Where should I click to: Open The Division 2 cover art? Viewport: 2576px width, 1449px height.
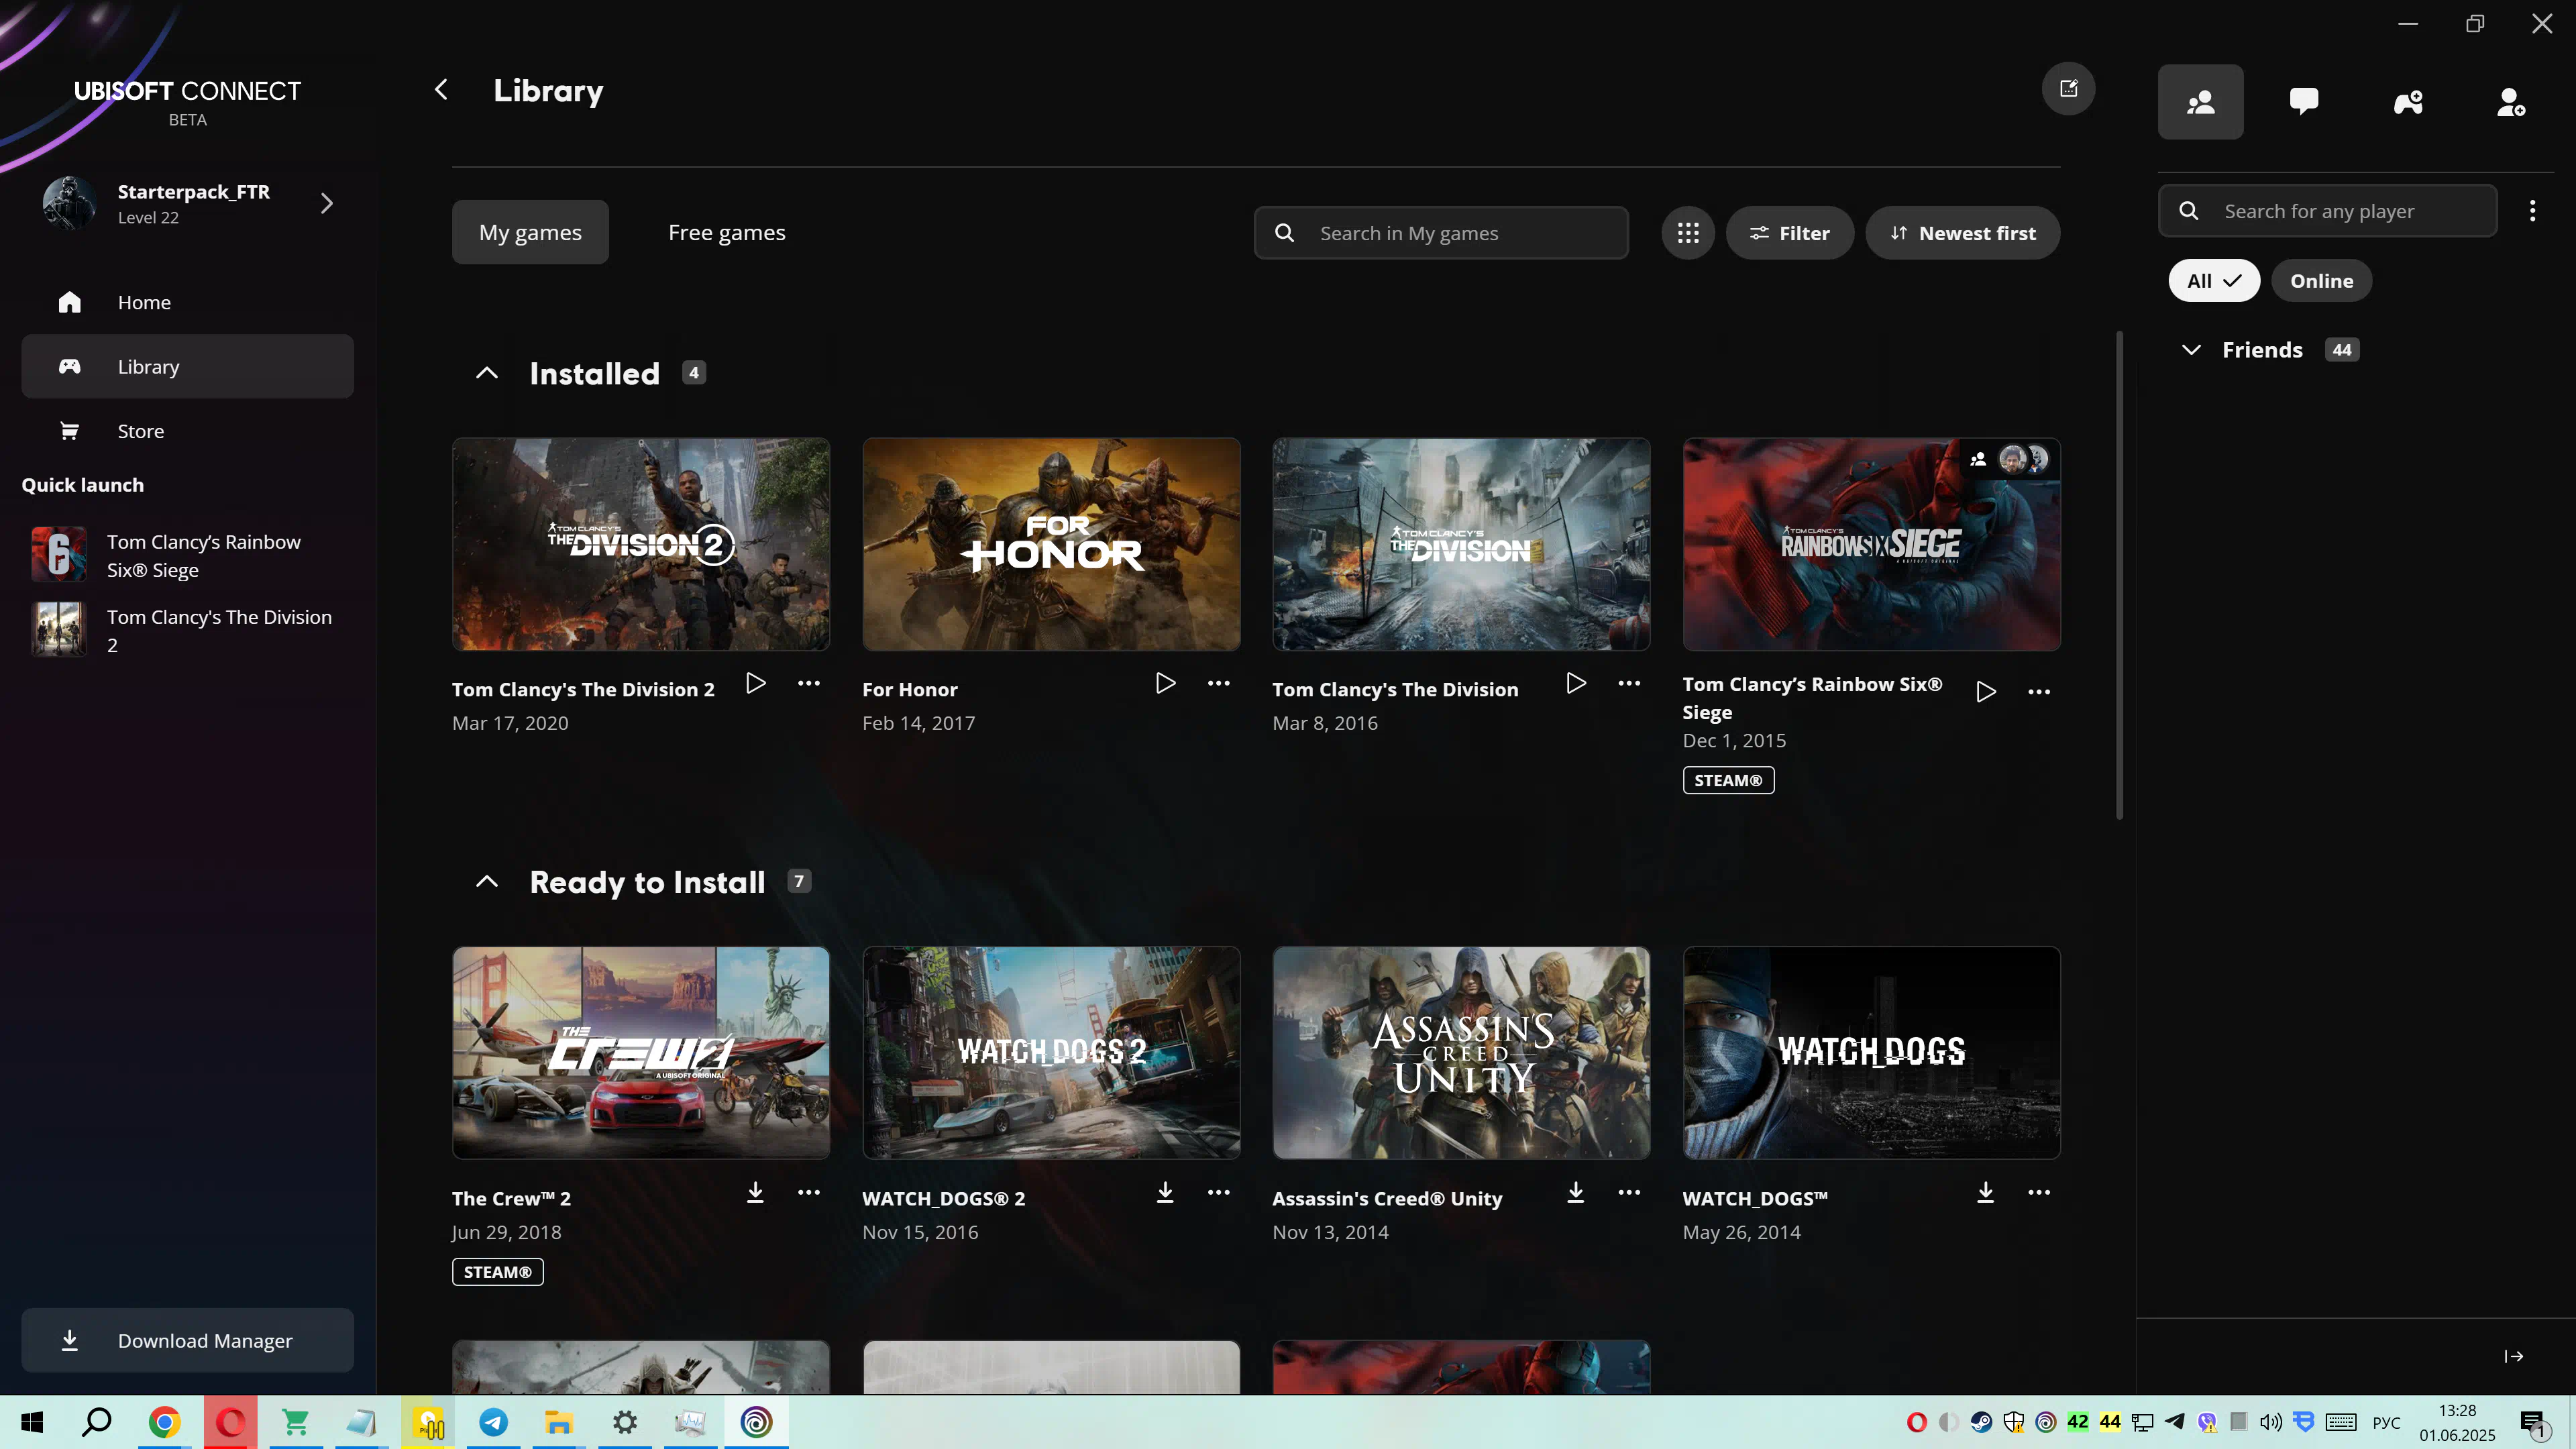pyautogui.click(x=641, y=544)
